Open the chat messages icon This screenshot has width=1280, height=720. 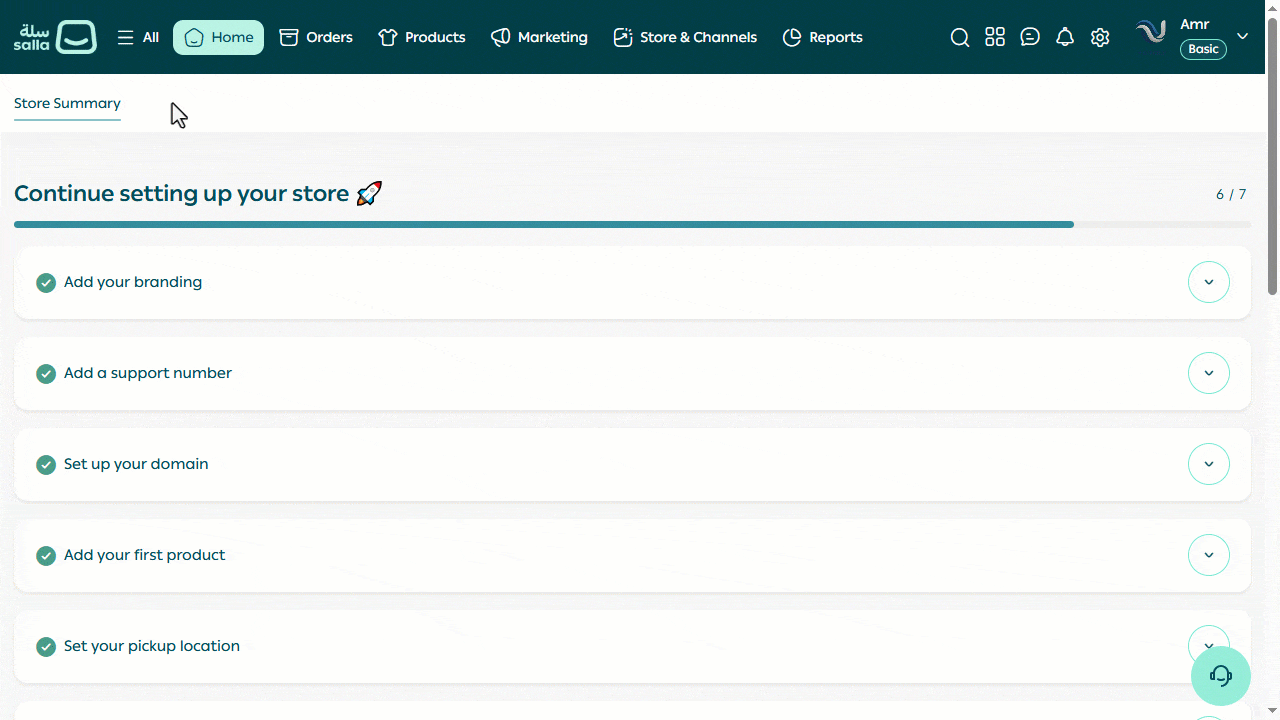click(x=1030, y=37)
